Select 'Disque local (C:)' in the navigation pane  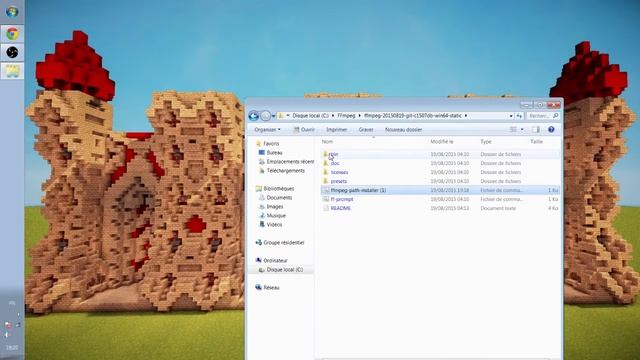pyautogui.click(x=284, y=270)
